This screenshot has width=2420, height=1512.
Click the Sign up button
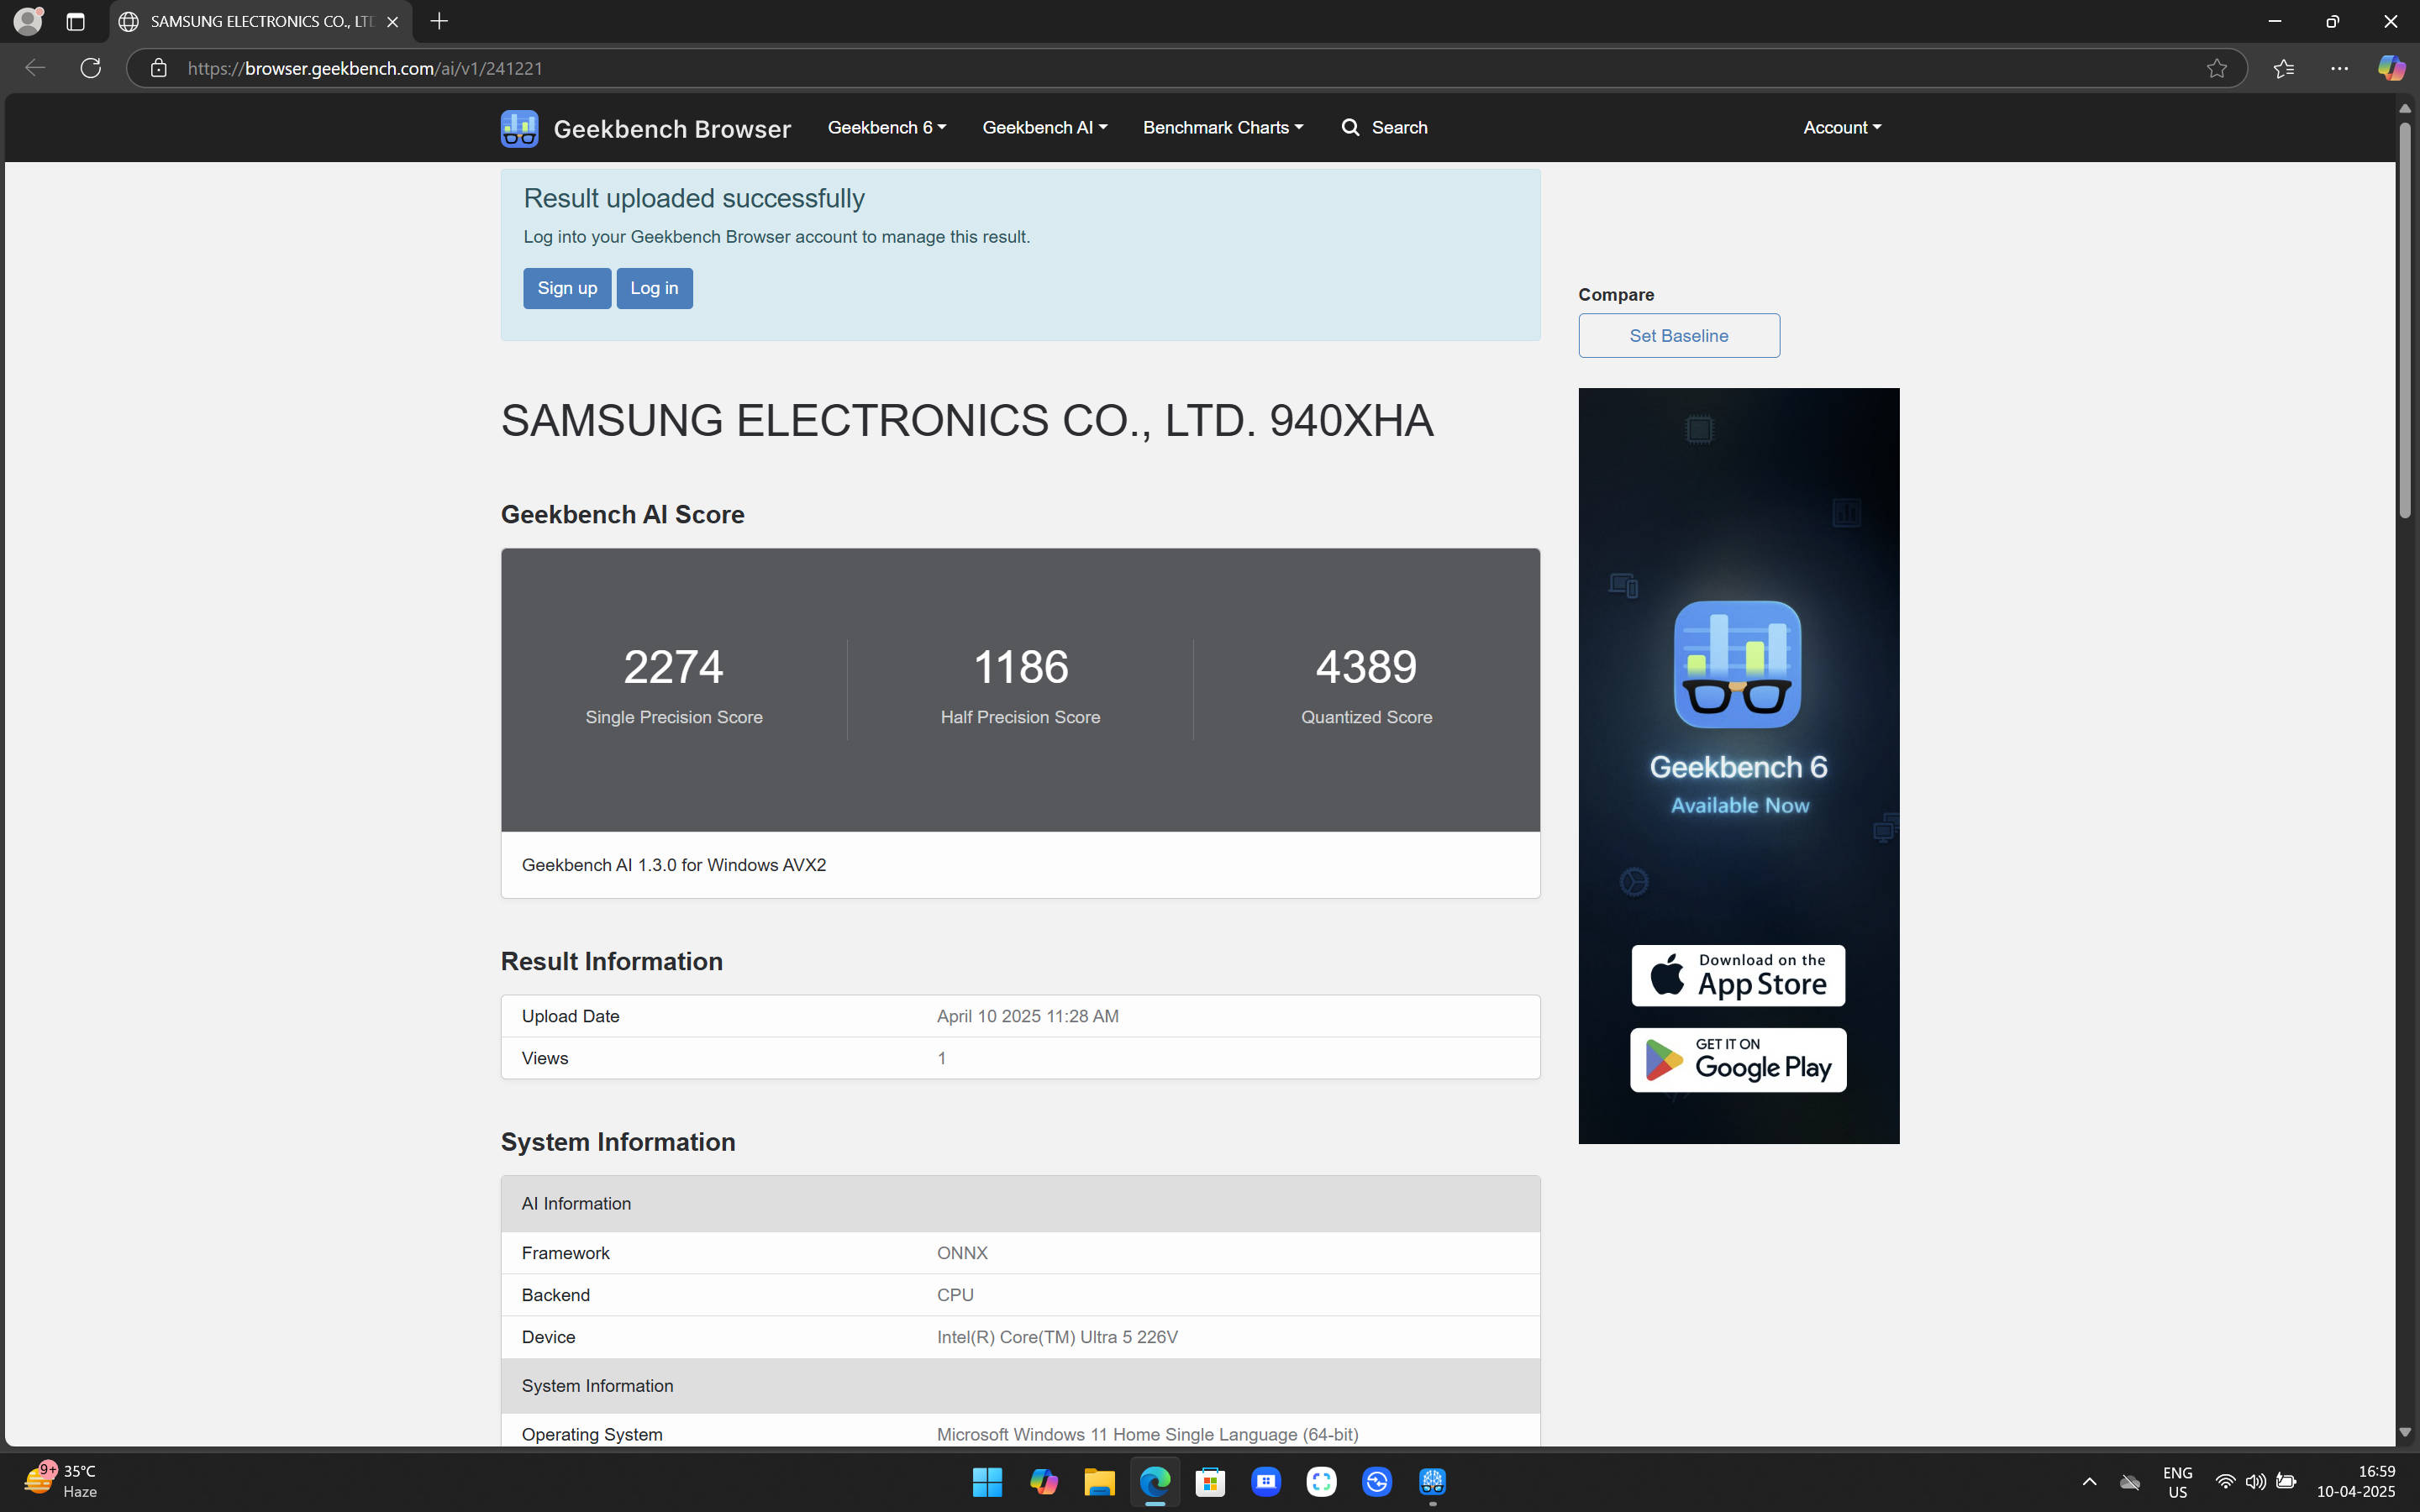pyautogui.click(x=567, y=288)
